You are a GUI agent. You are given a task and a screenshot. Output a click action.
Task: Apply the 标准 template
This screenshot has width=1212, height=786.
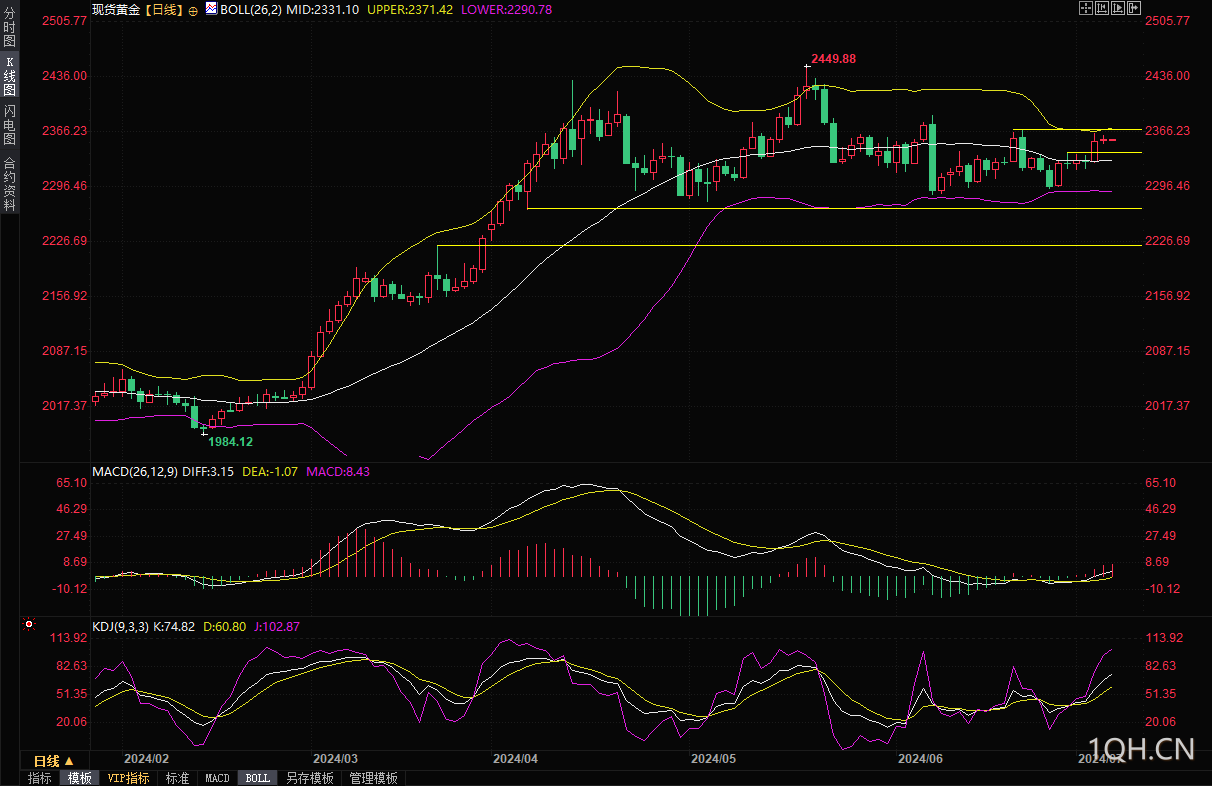pyautogui.click(x=177, y=778)
